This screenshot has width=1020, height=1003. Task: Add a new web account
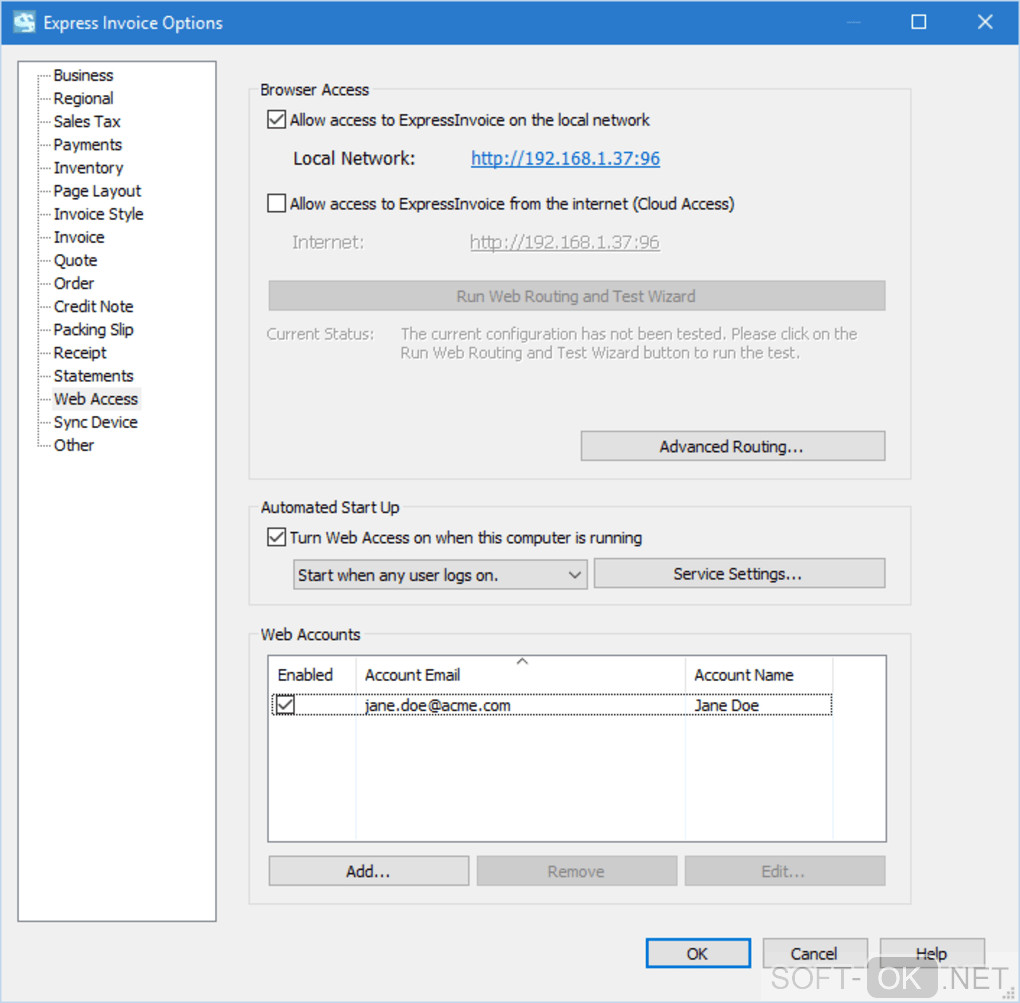click(x=368, y=871)
